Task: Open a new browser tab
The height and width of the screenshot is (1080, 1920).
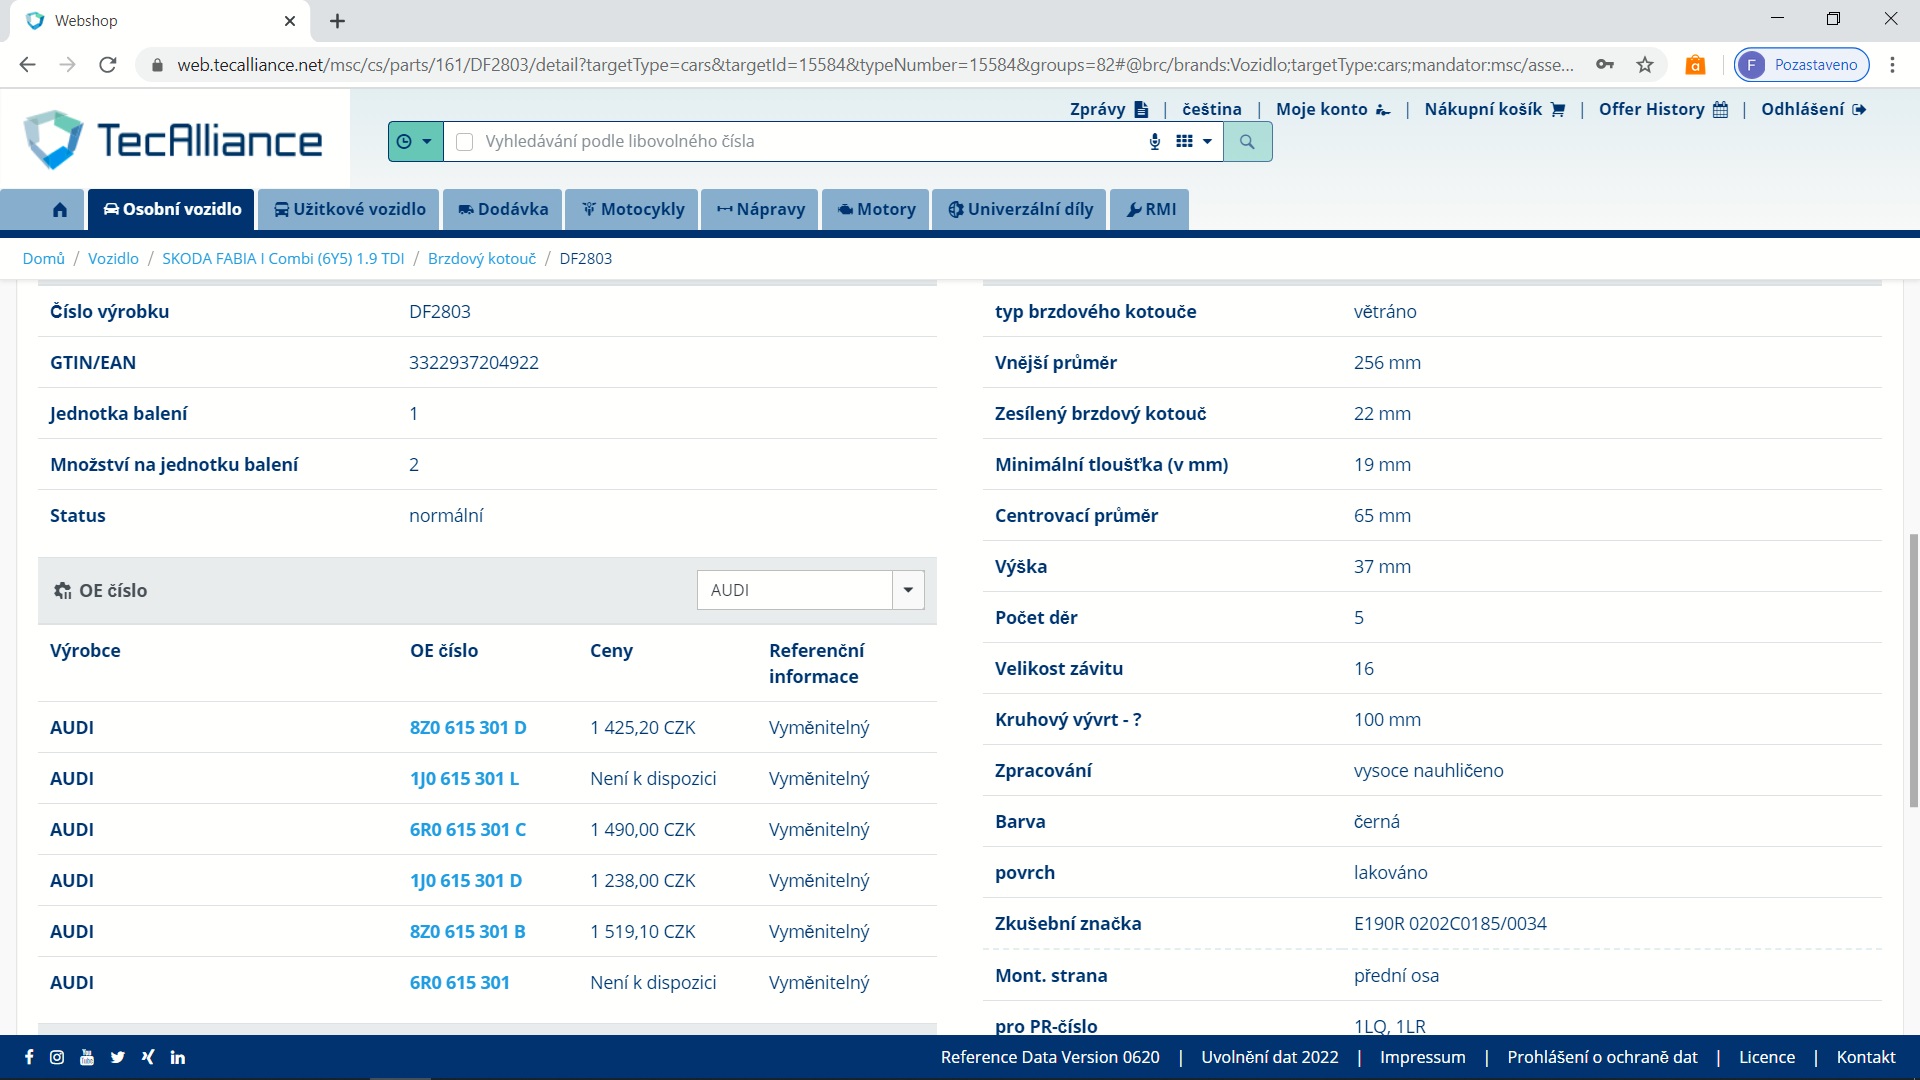Action: 337,21
